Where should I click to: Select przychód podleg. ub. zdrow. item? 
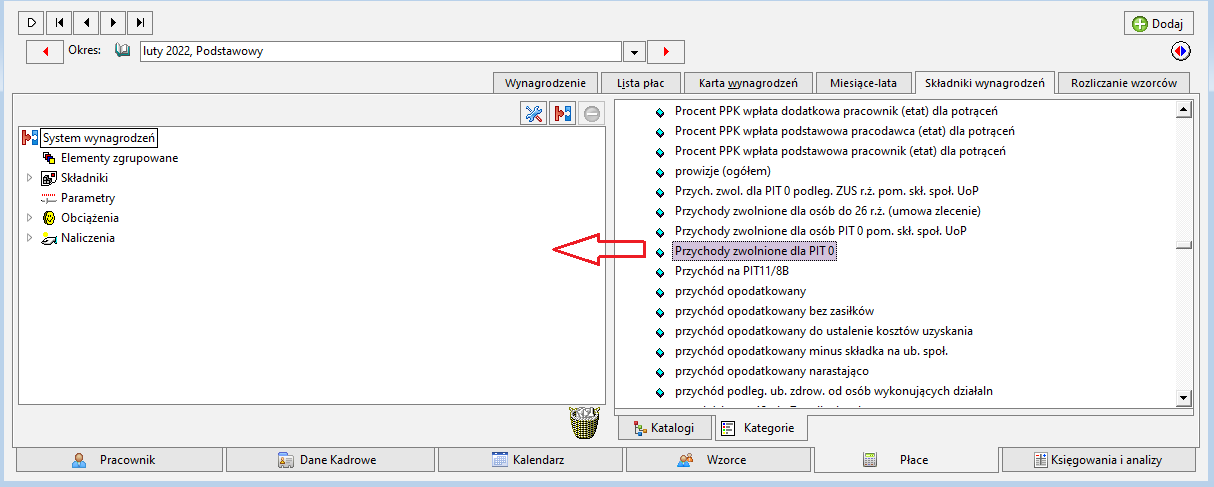833,391
